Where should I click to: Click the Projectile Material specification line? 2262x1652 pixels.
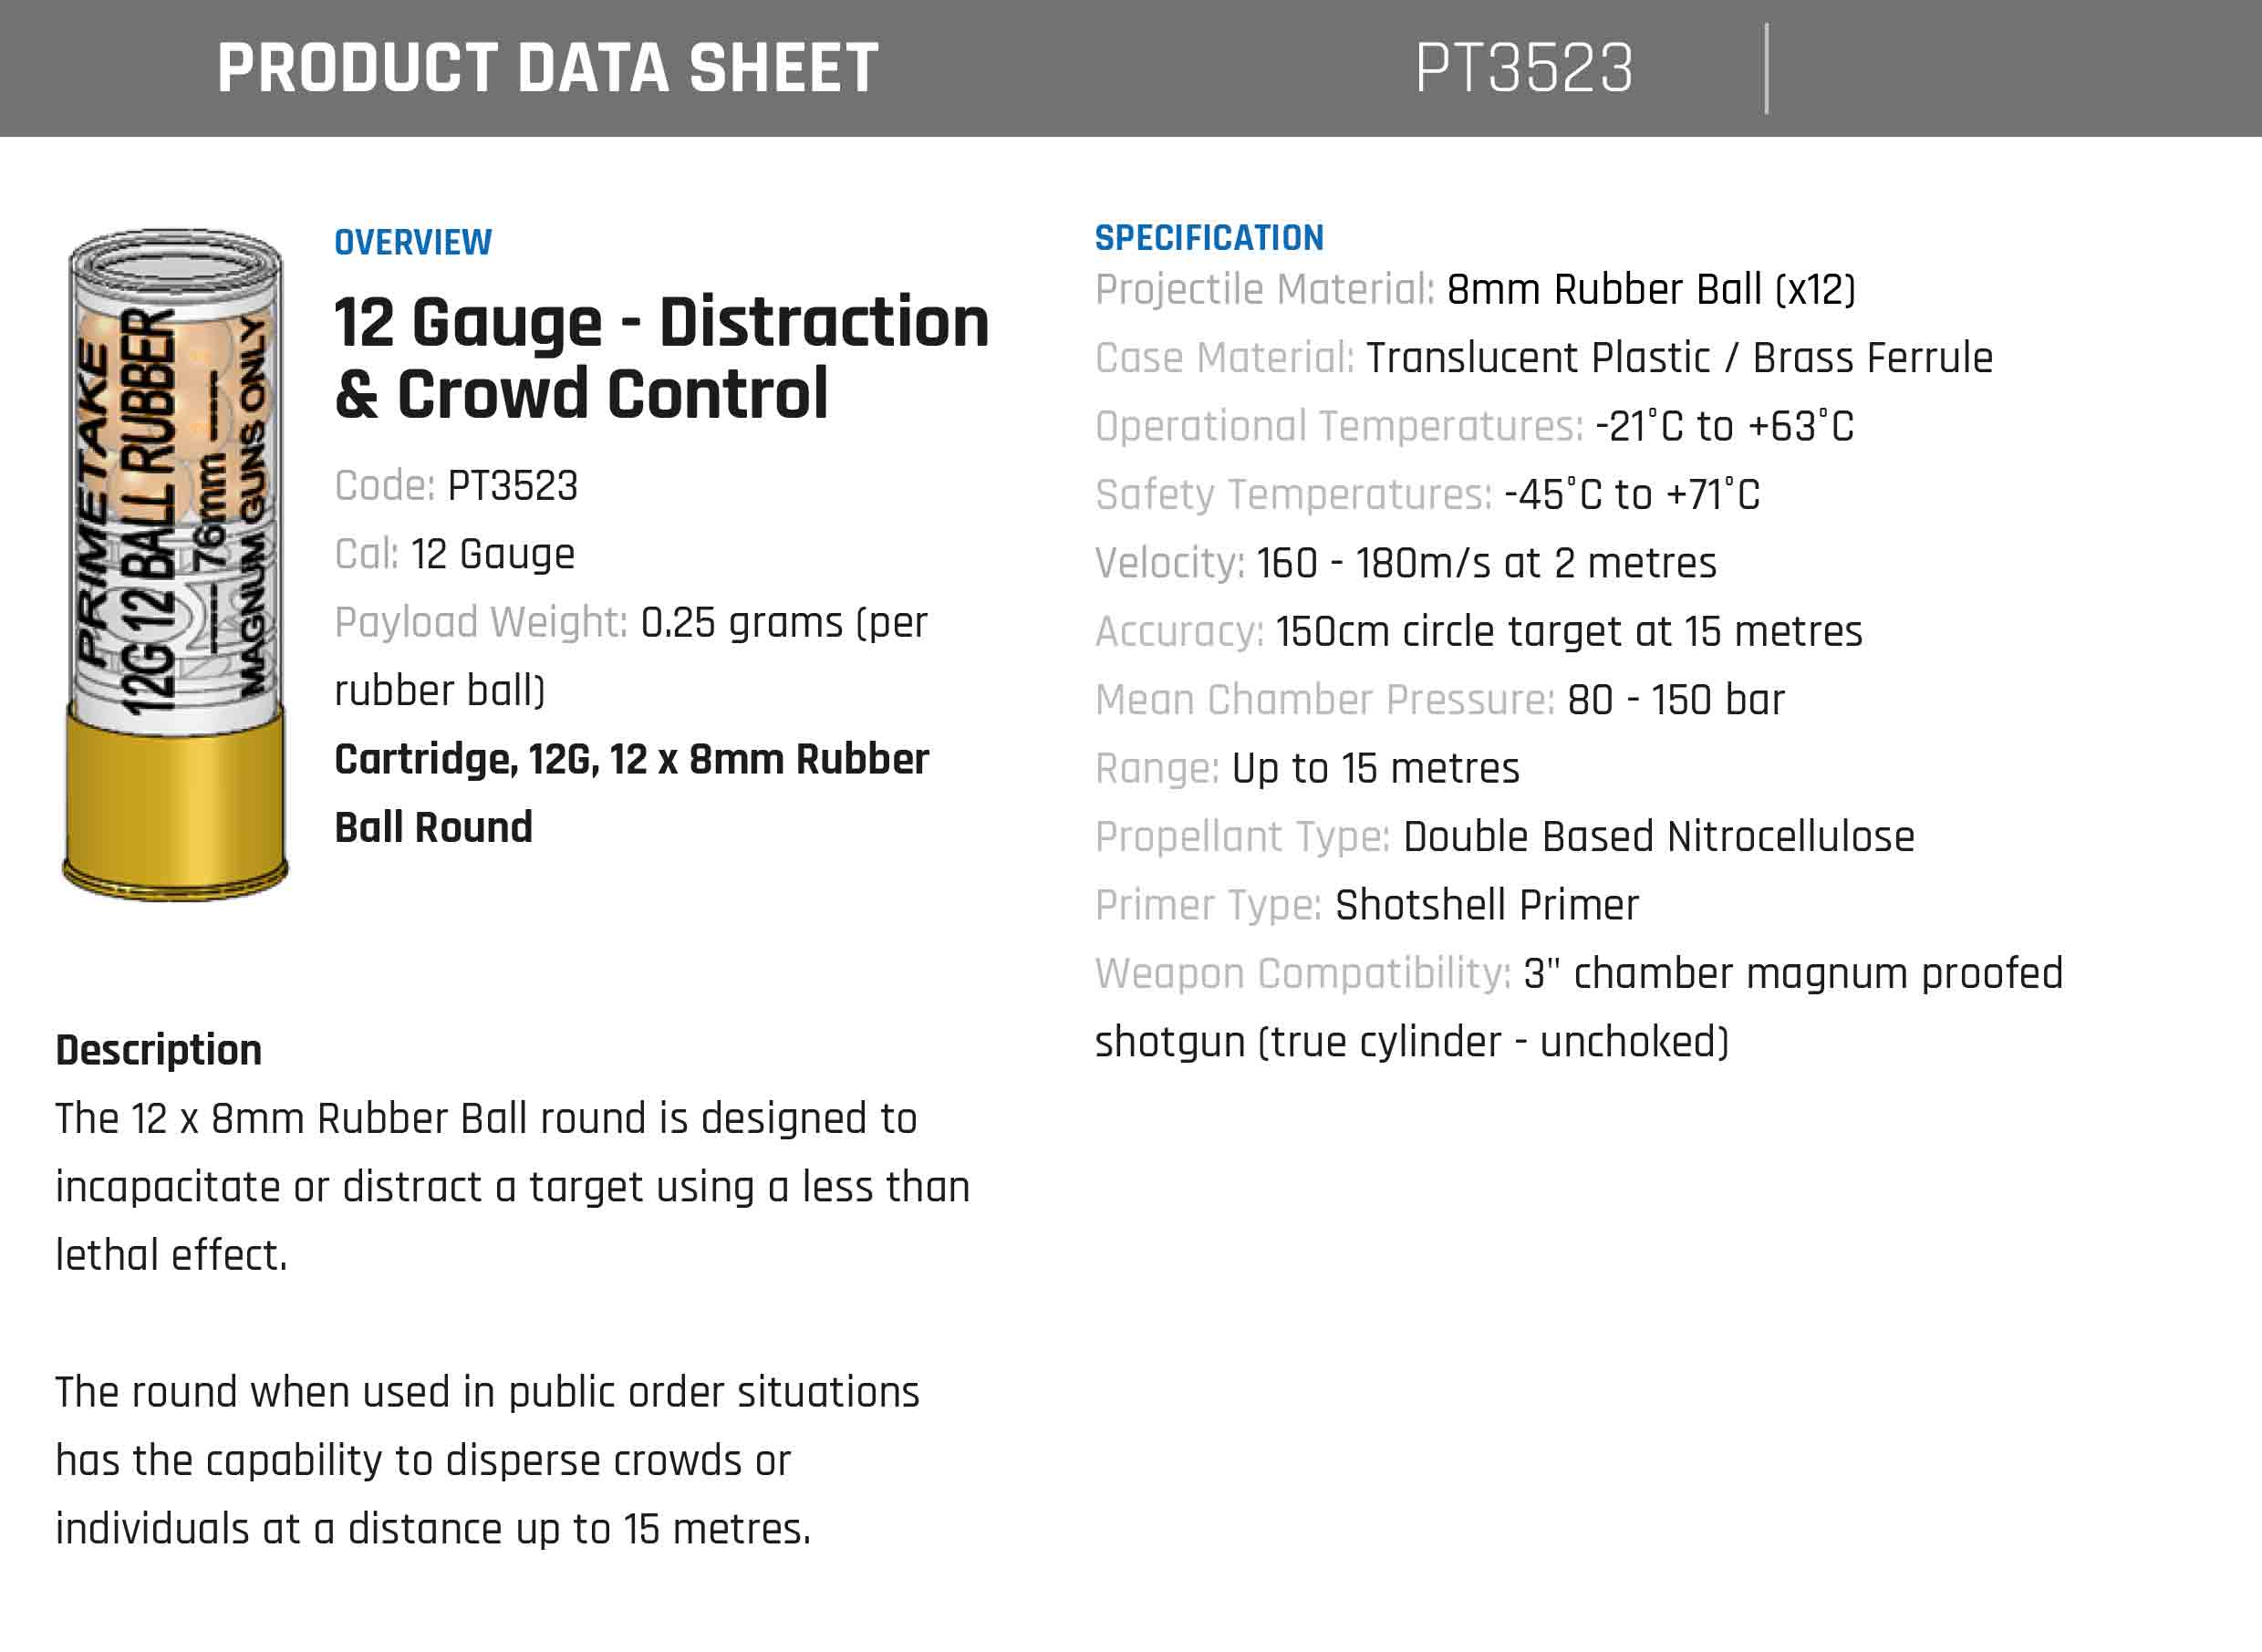coord(1475,290)
